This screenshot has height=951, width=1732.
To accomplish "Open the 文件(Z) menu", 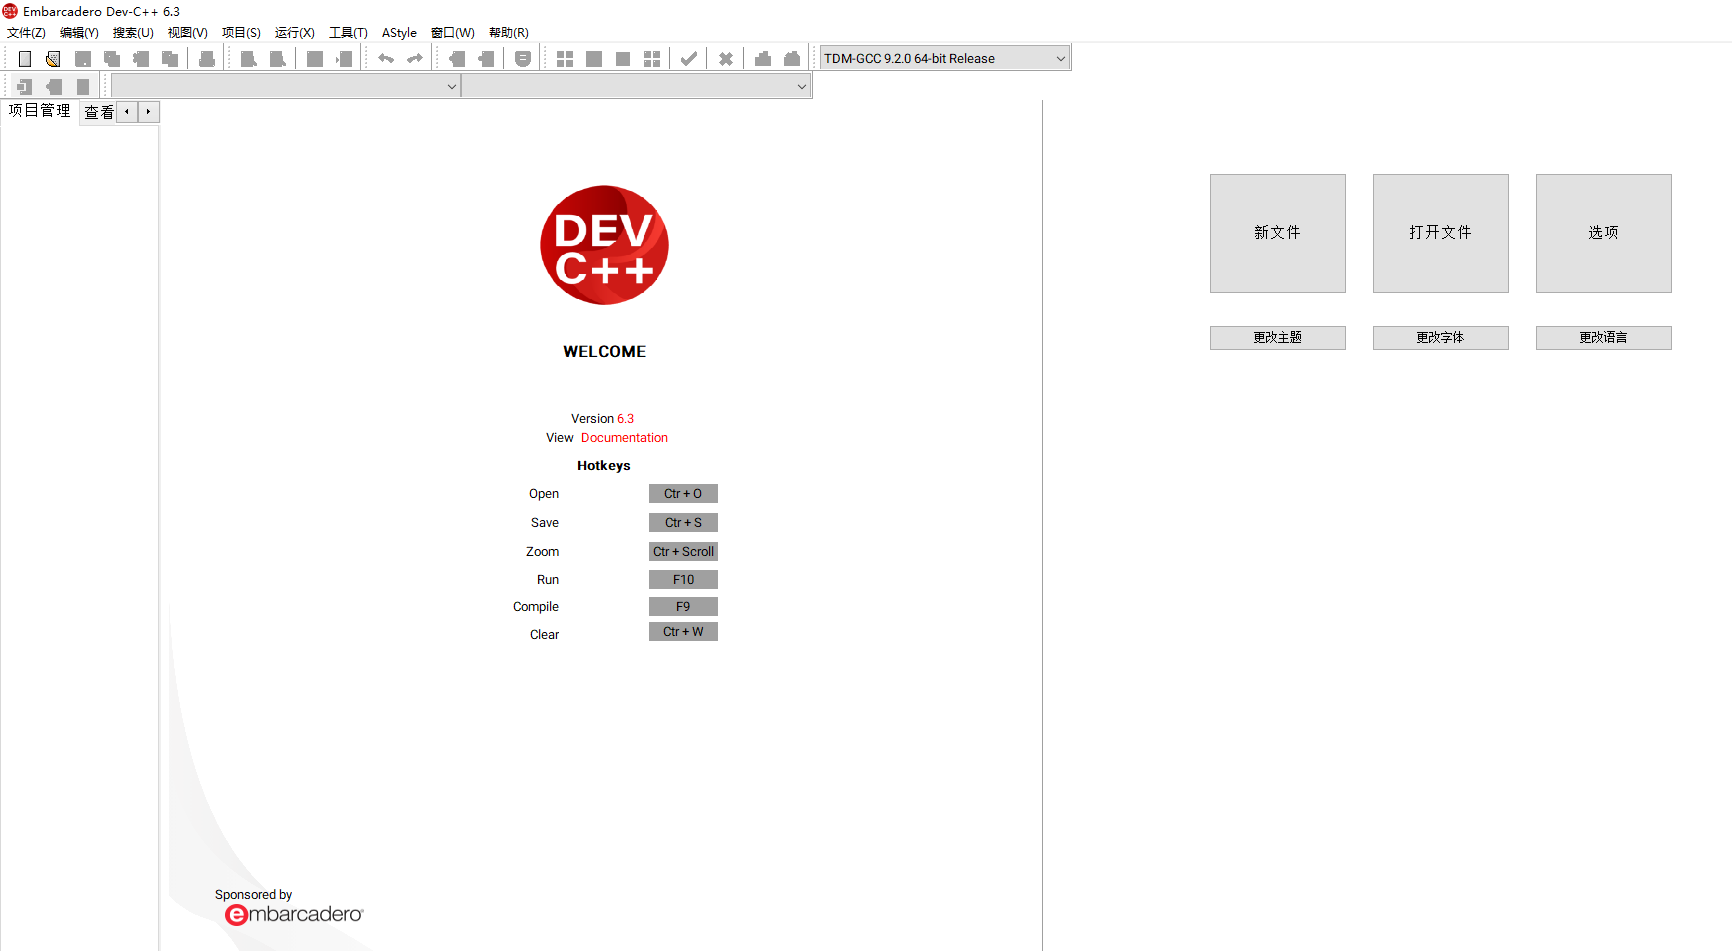I will [x=26, y=33].
